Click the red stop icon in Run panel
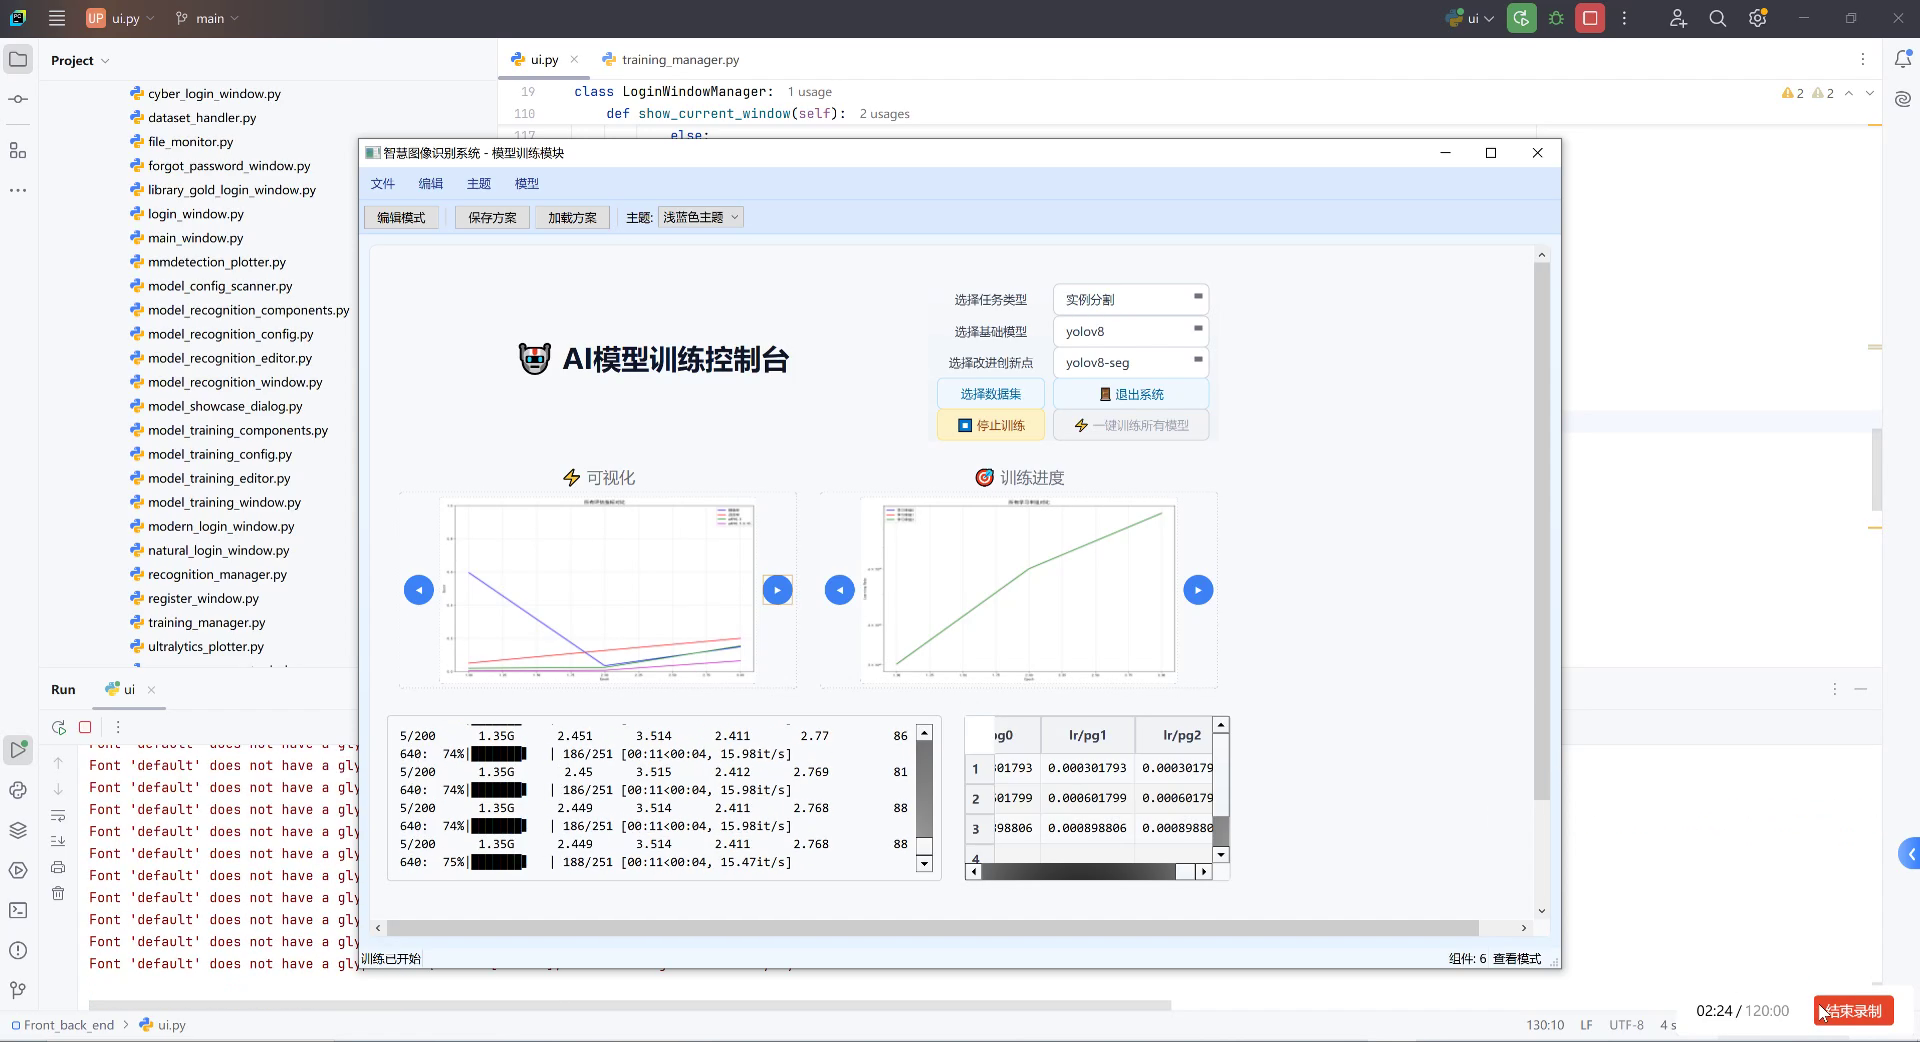The height and width of the screenshot is (1042, 1920). click(x=85, y=727)
